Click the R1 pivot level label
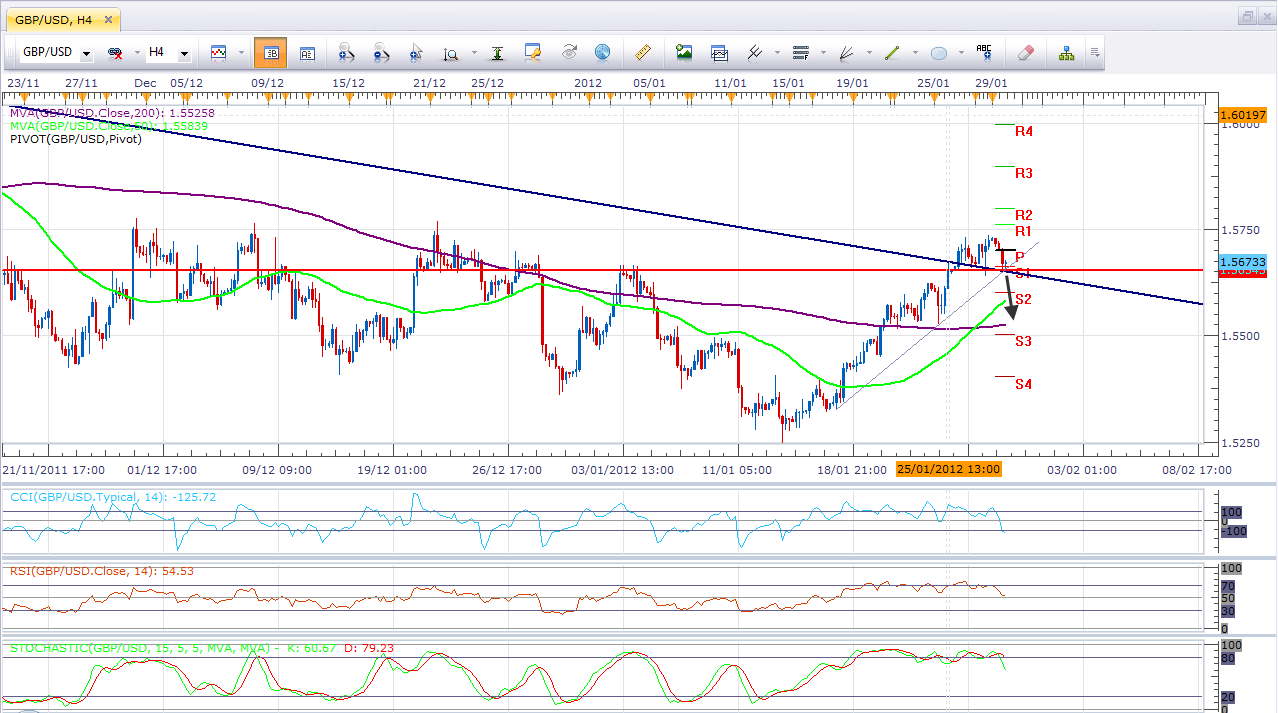Screen dimensions: 1278x713 pos(1024,231)
